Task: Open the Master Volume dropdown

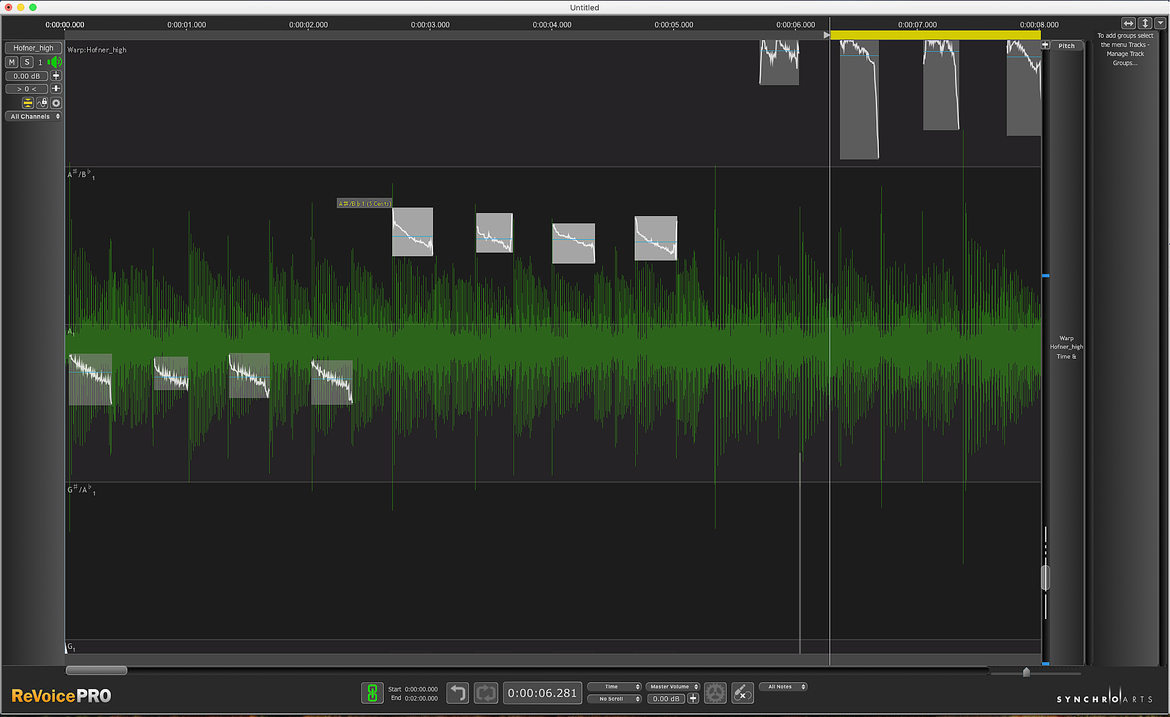Action: click(x=673, y=686)
